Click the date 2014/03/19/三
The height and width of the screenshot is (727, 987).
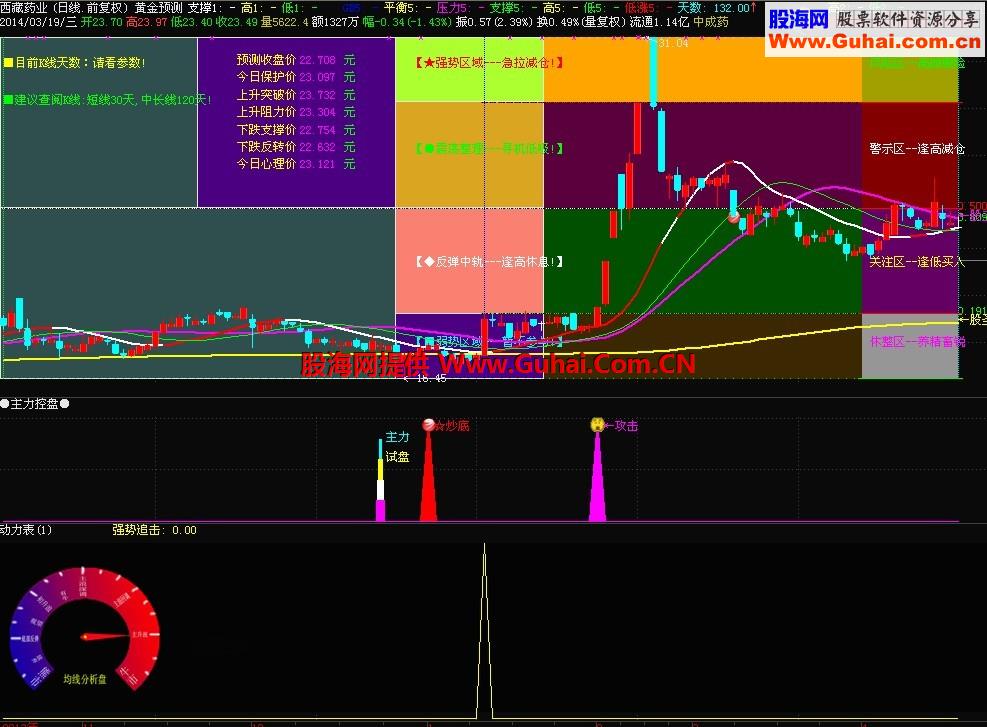(38, 22)
